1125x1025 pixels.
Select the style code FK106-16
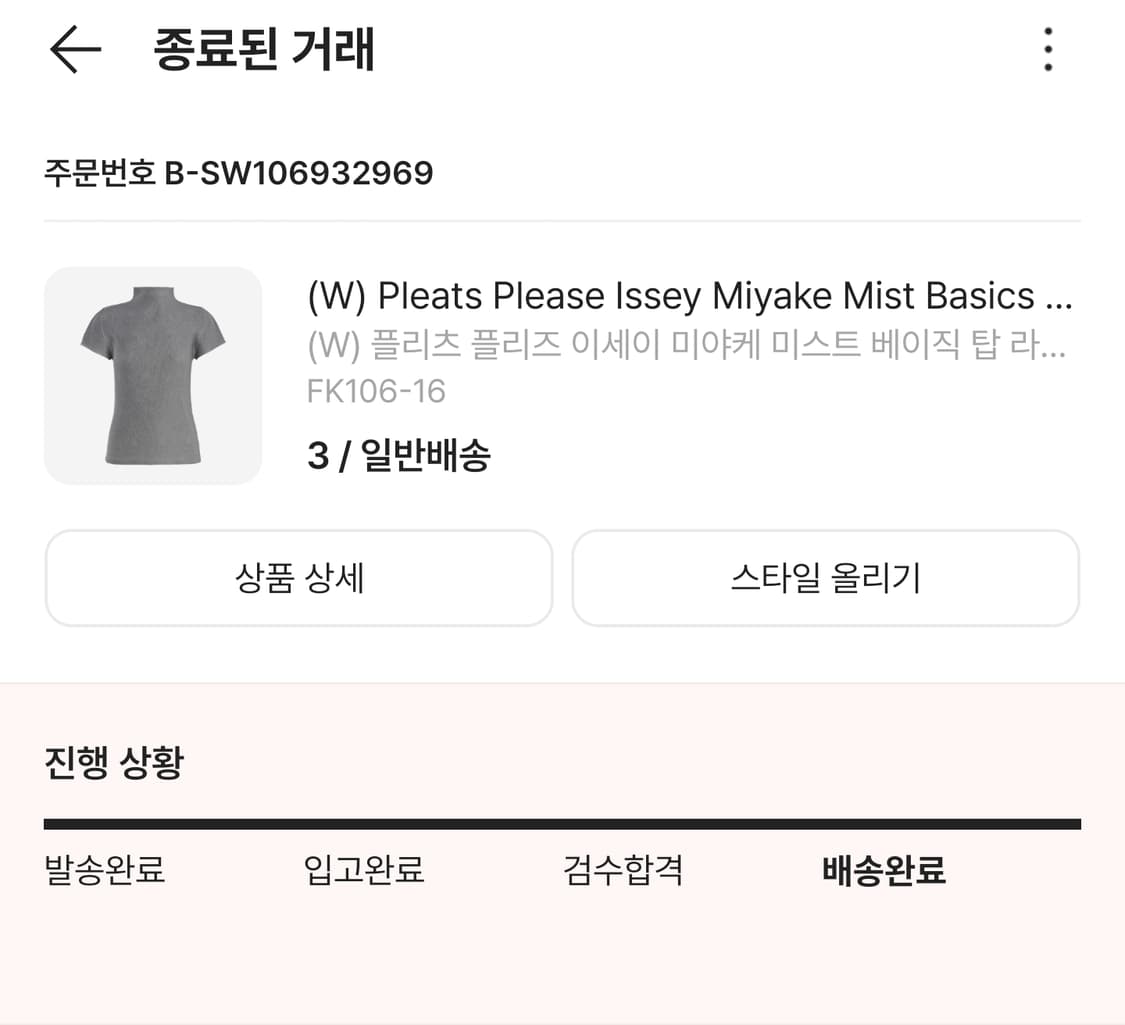coord(374,391)
